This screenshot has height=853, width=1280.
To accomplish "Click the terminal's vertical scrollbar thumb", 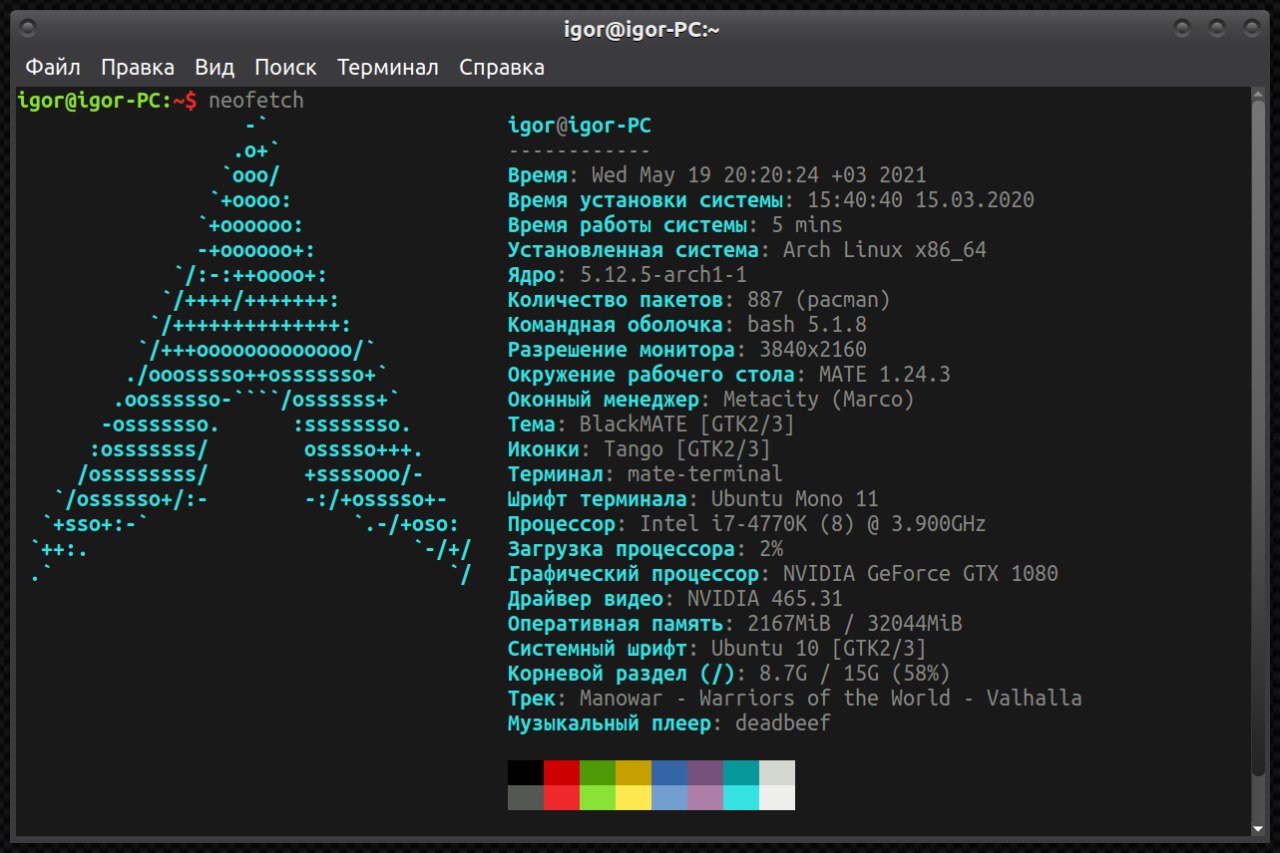I will coord(1258,440).
